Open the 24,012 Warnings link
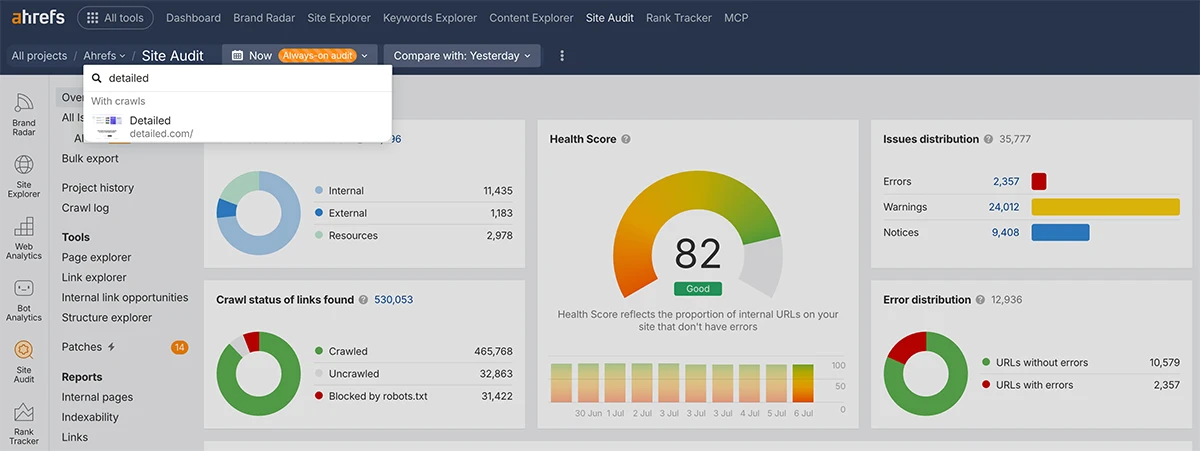 1003,207
